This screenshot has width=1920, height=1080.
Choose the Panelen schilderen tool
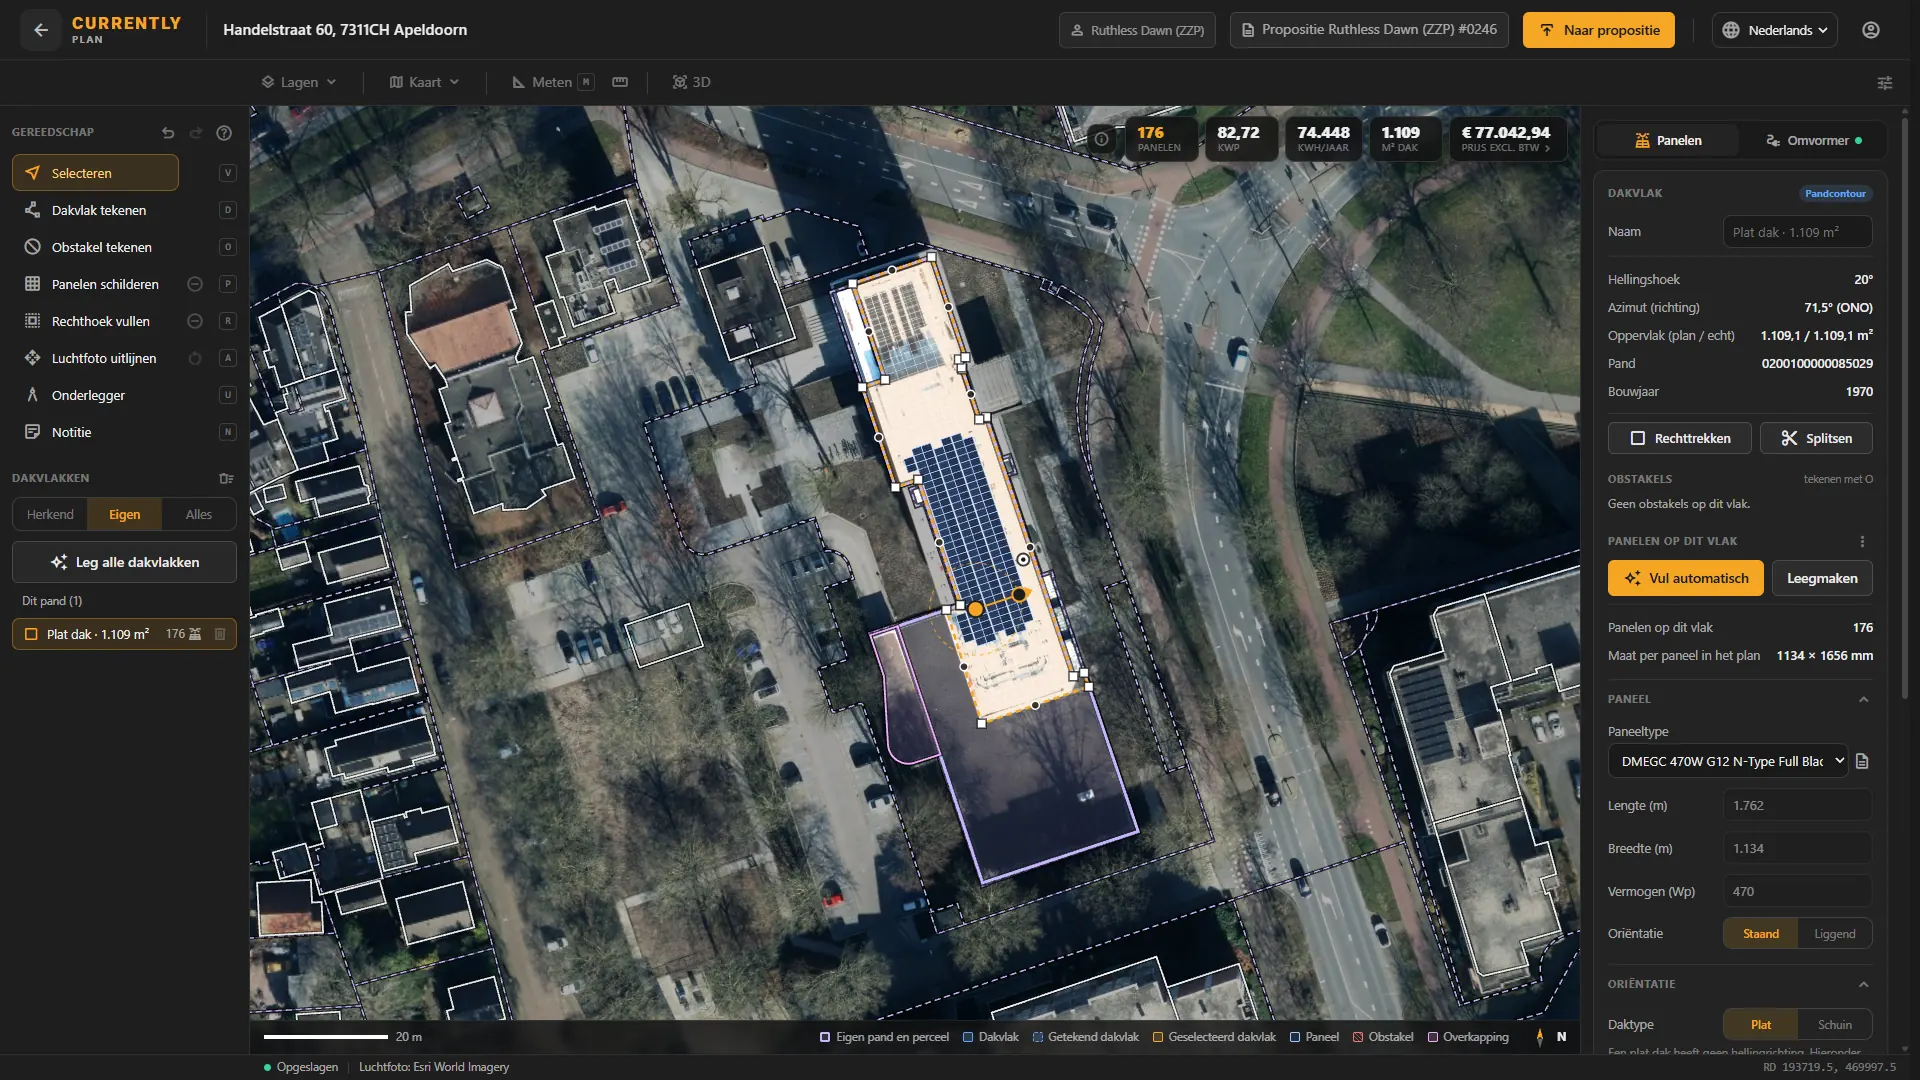click(96, 284)
